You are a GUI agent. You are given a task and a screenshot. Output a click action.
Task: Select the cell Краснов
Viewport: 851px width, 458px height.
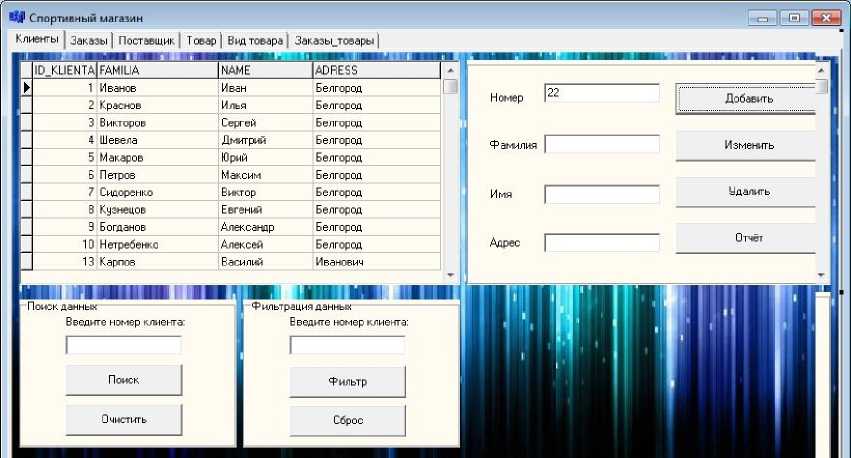click(157, 105)
